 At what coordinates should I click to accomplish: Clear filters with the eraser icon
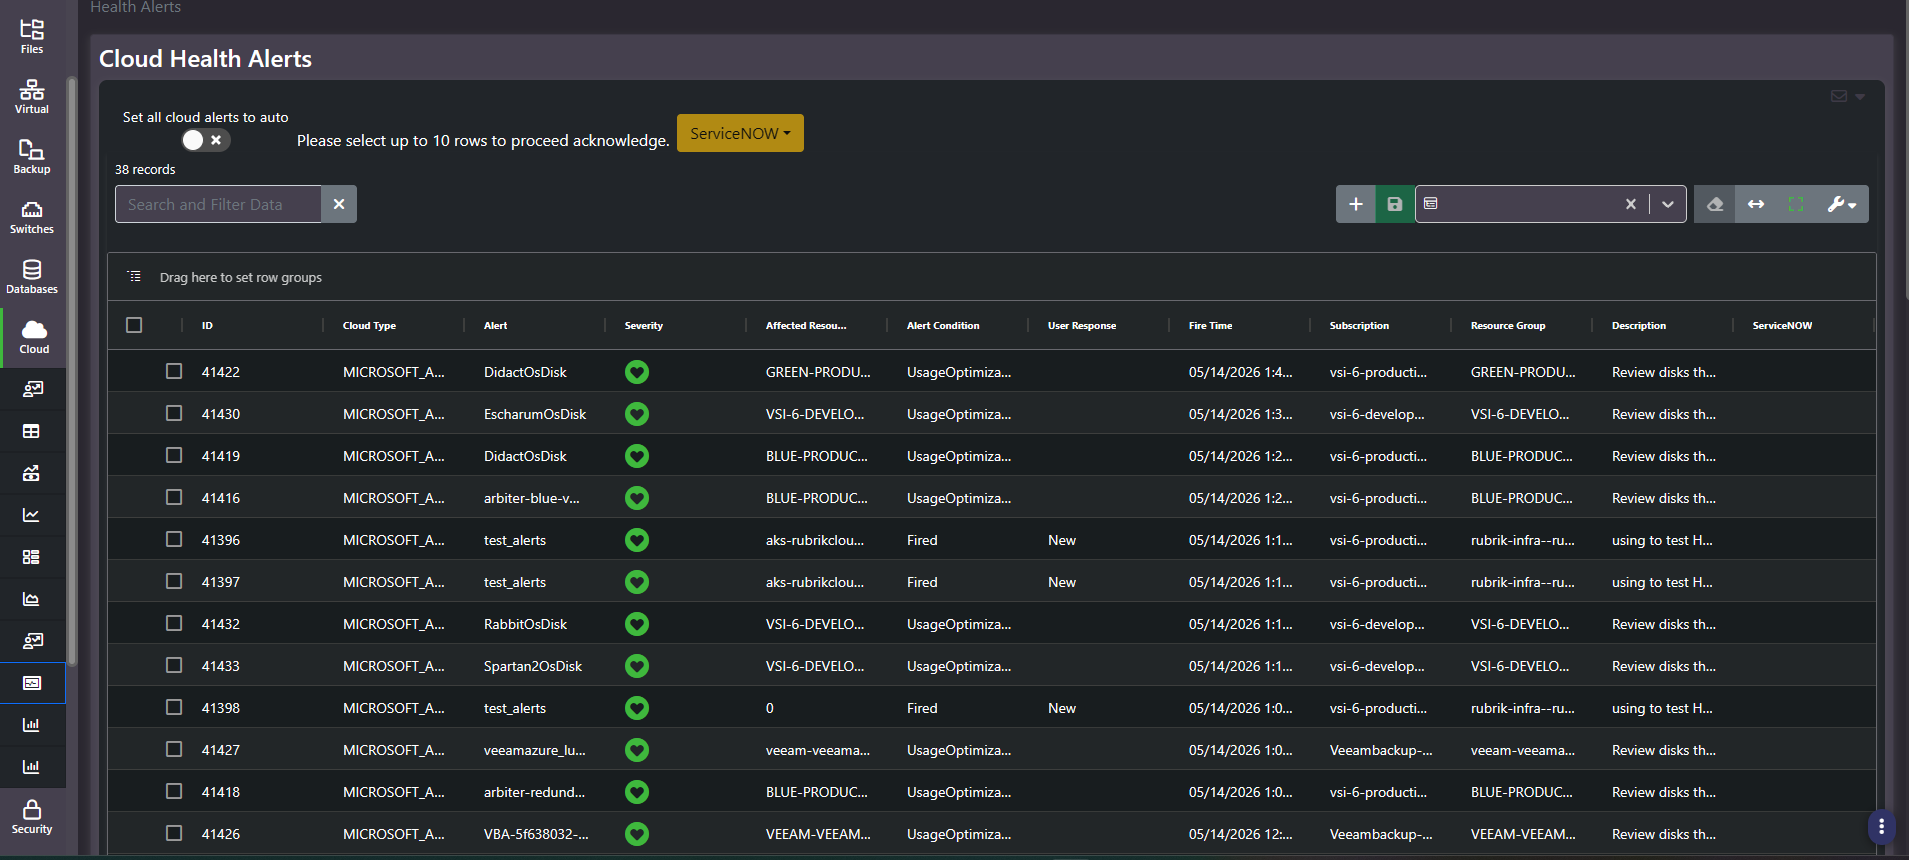[x=1715, y=204]
